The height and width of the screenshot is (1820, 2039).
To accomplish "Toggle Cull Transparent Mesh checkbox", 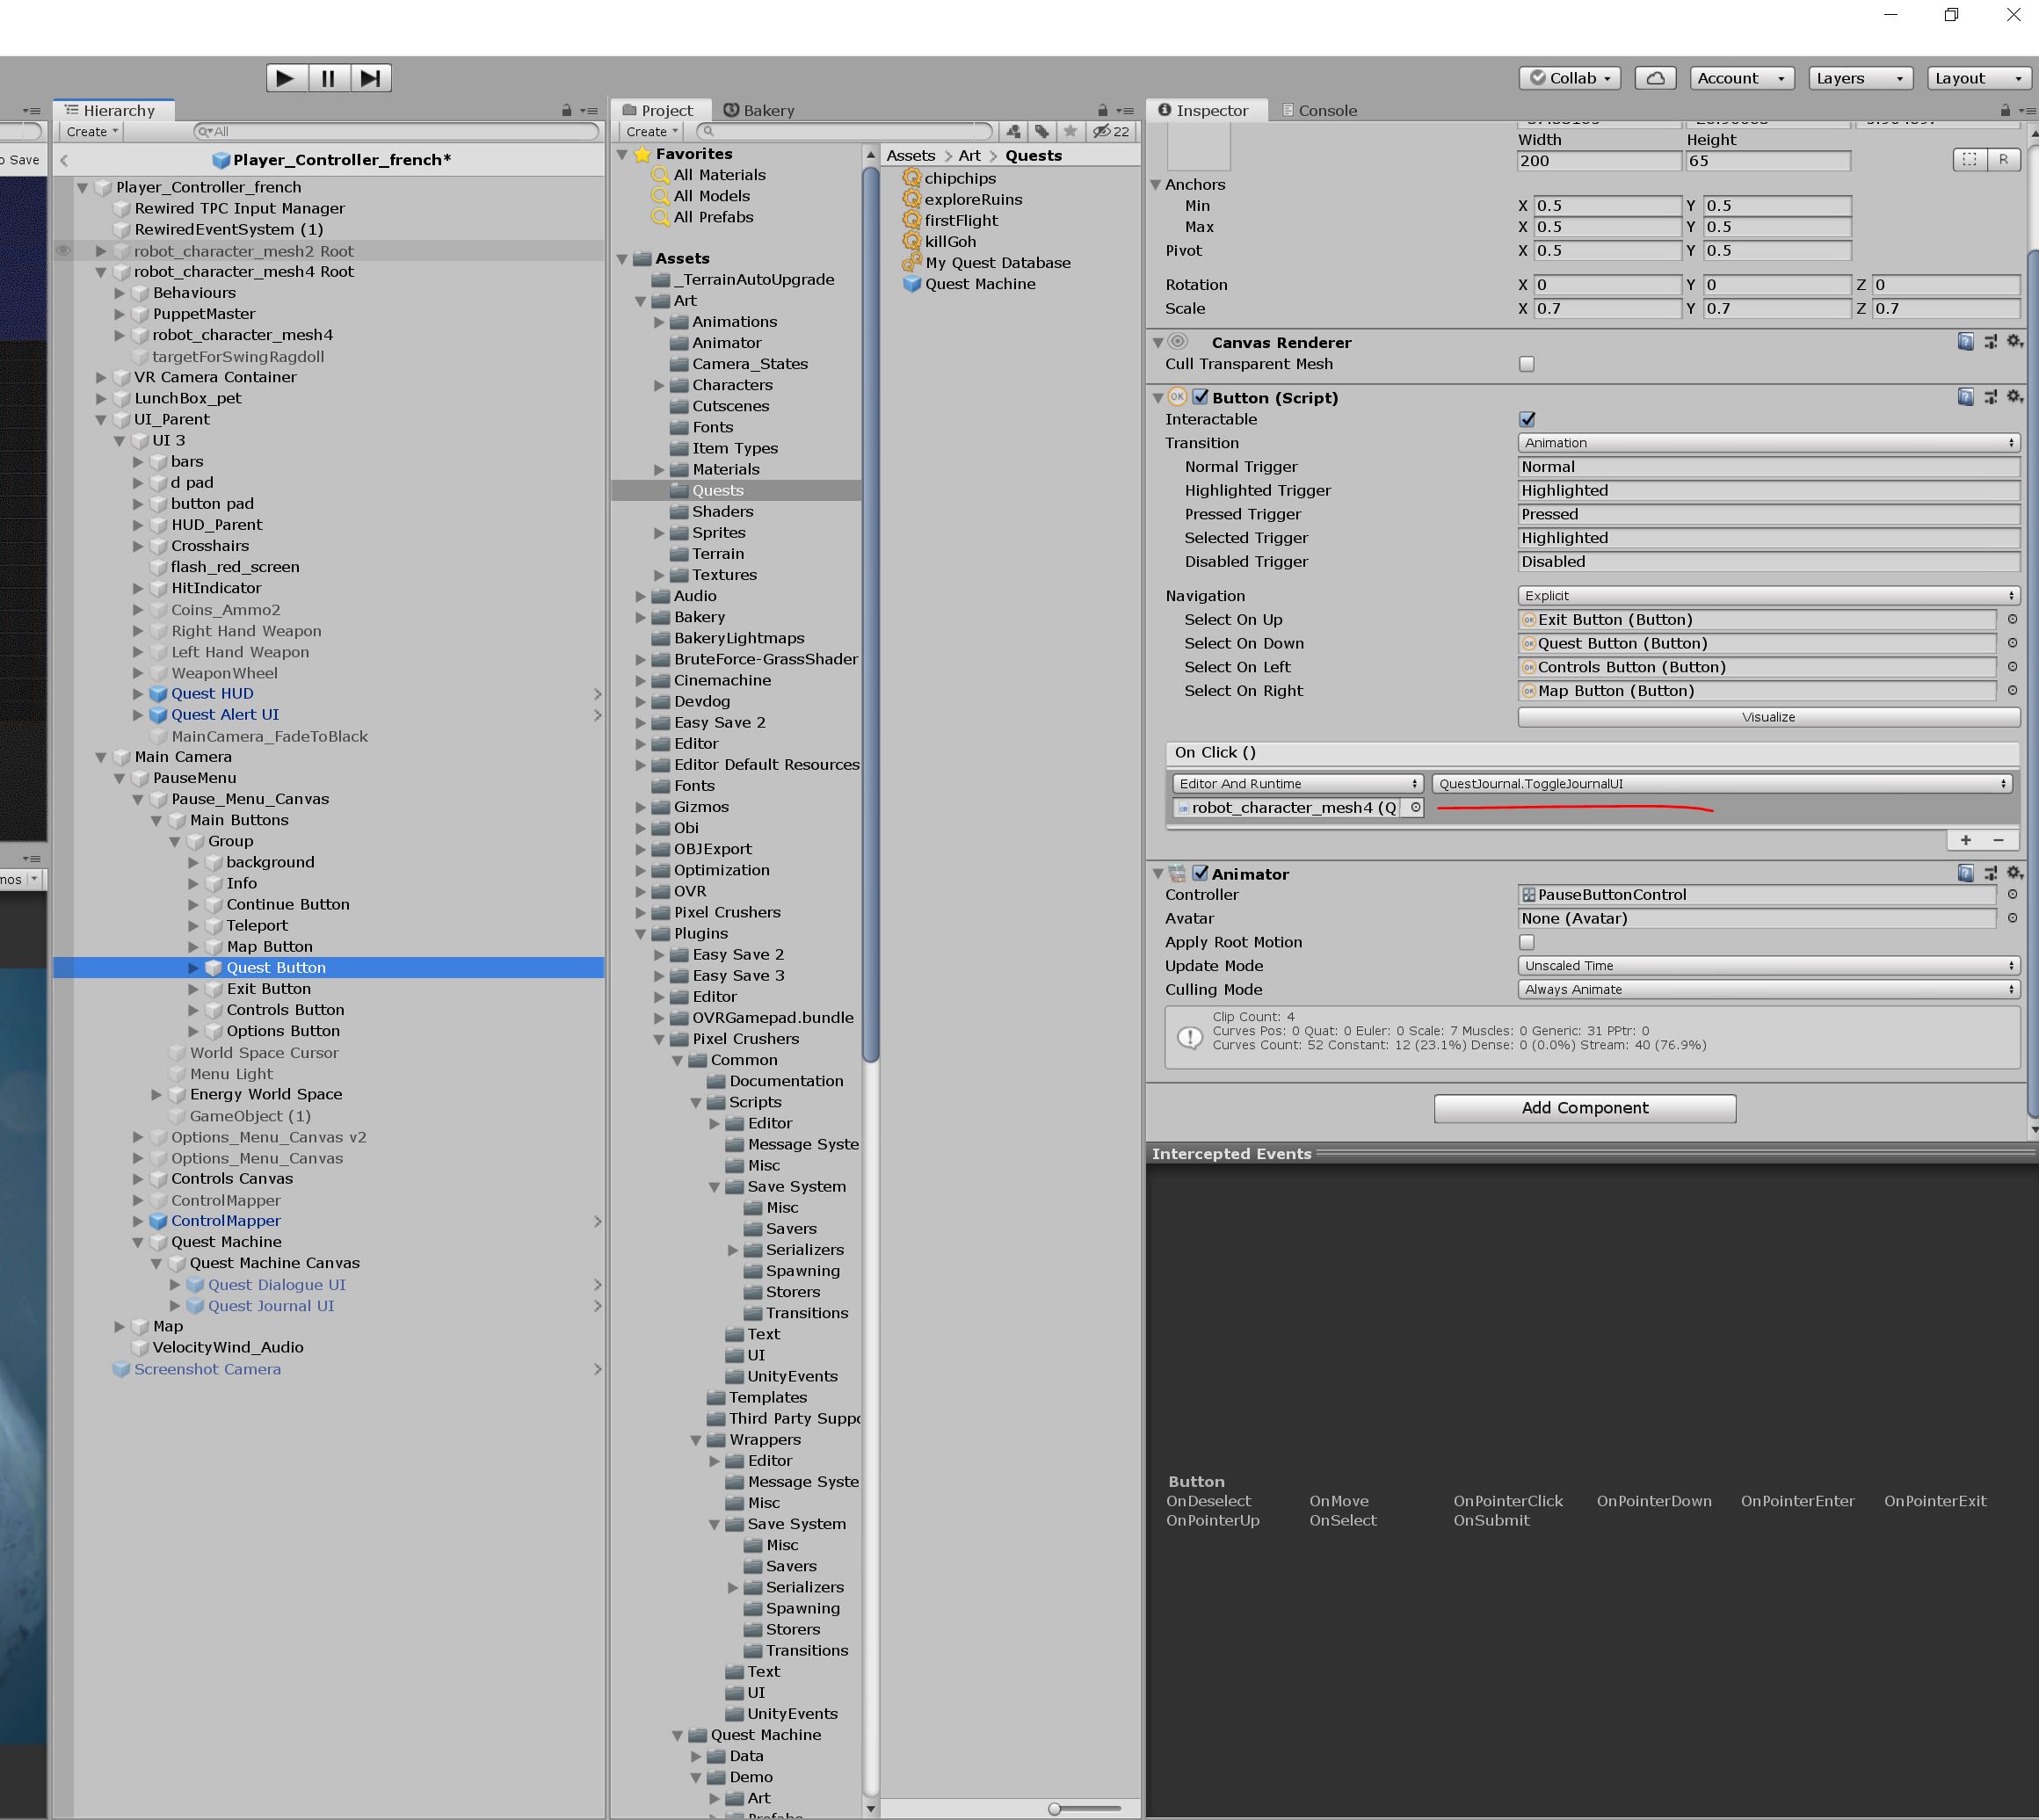I will point(1526,365).
